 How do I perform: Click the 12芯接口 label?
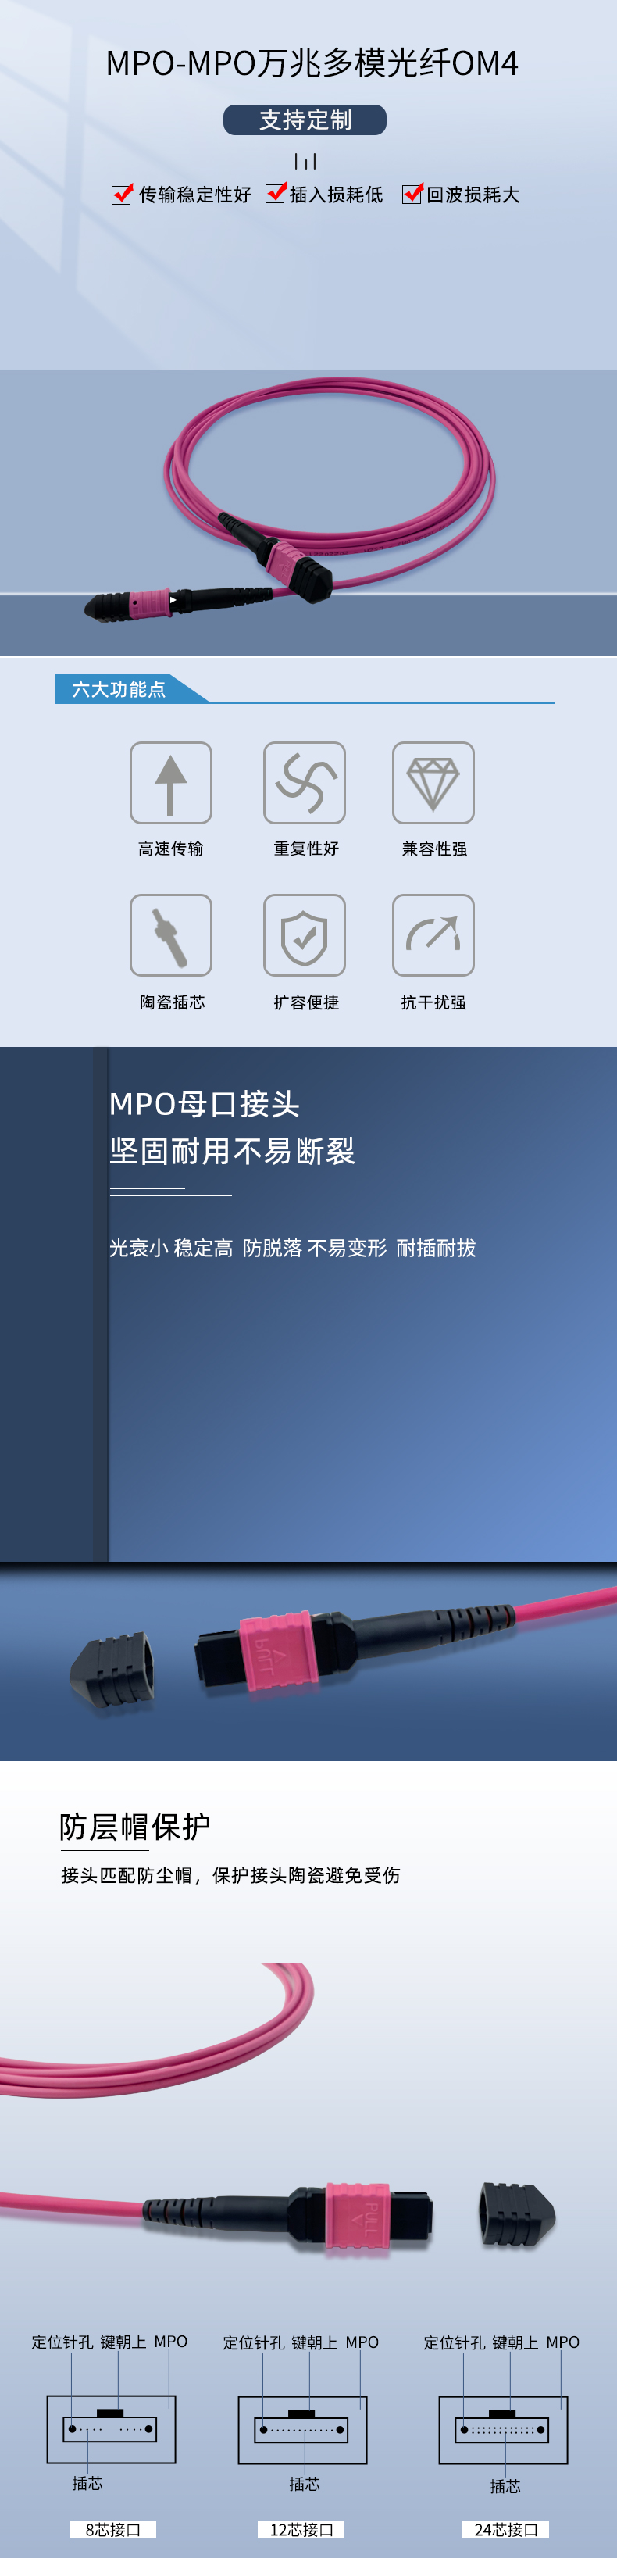(x=301, y=2530)
